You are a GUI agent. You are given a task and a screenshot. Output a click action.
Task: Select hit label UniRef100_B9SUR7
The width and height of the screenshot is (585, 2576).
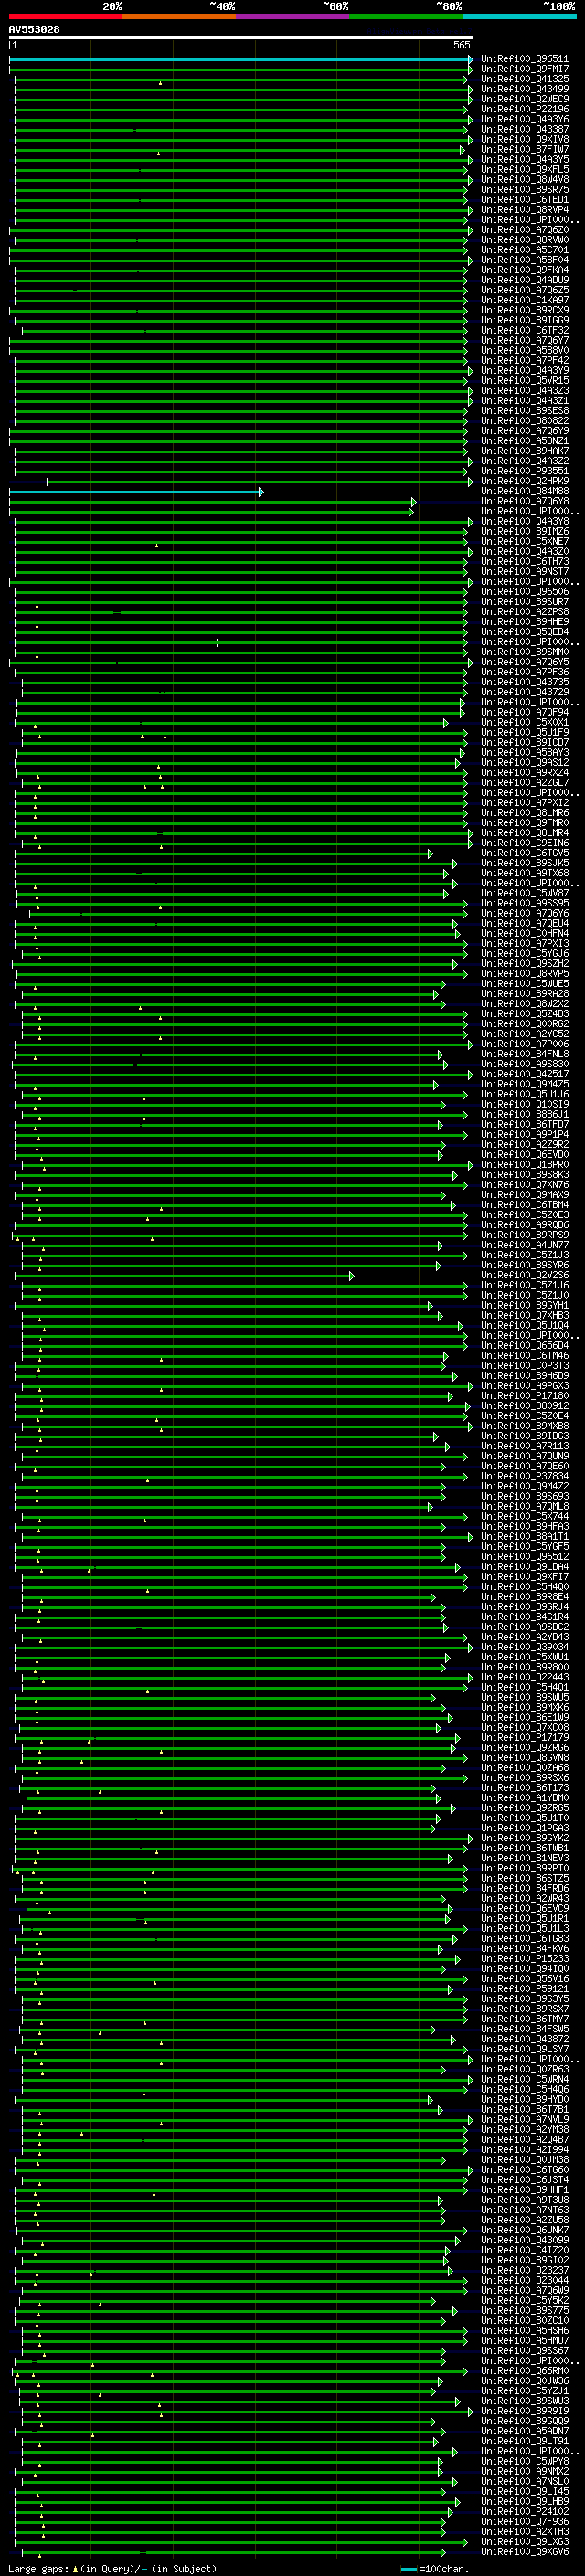point(525,602)
